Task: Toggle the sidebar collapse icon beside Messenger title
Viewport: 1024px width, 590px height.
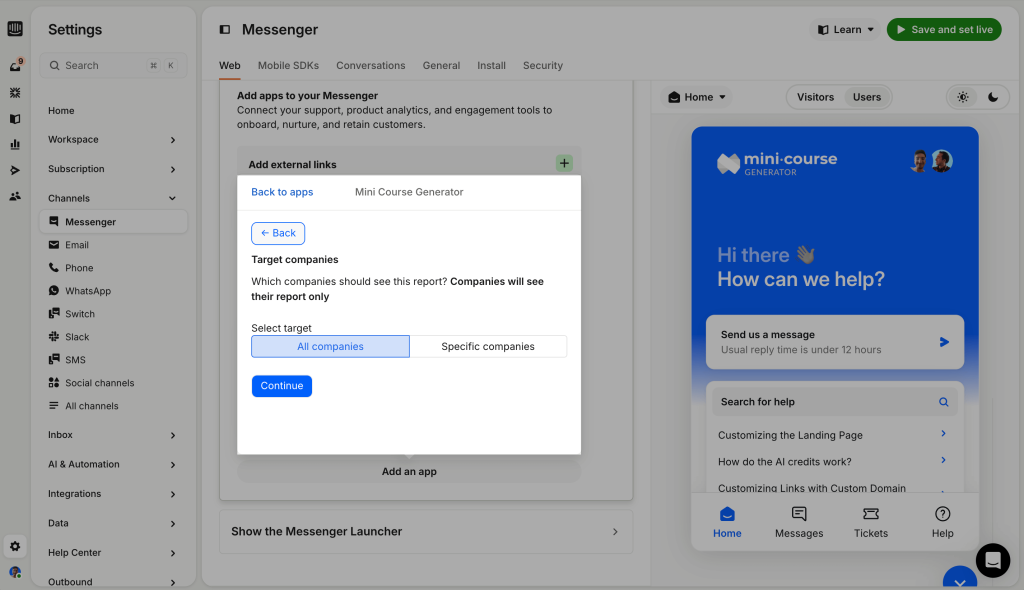Action: [225, 29]
